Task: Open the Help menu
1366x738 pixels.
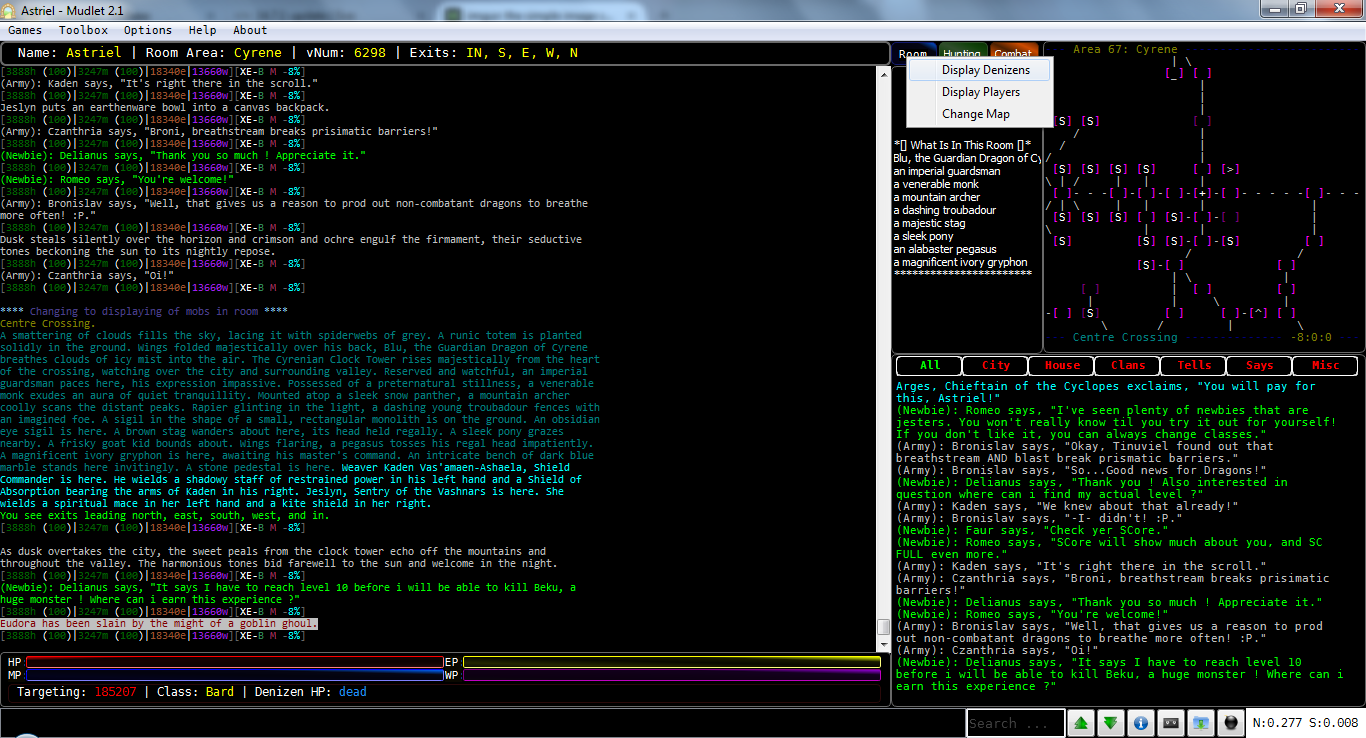Action: click(x=202, y=30)
